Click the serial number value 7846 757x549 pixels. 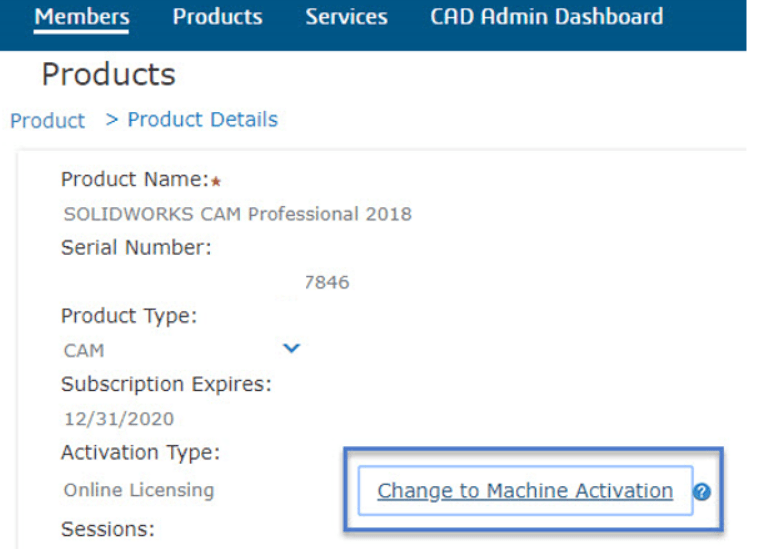tap(326, 282)
